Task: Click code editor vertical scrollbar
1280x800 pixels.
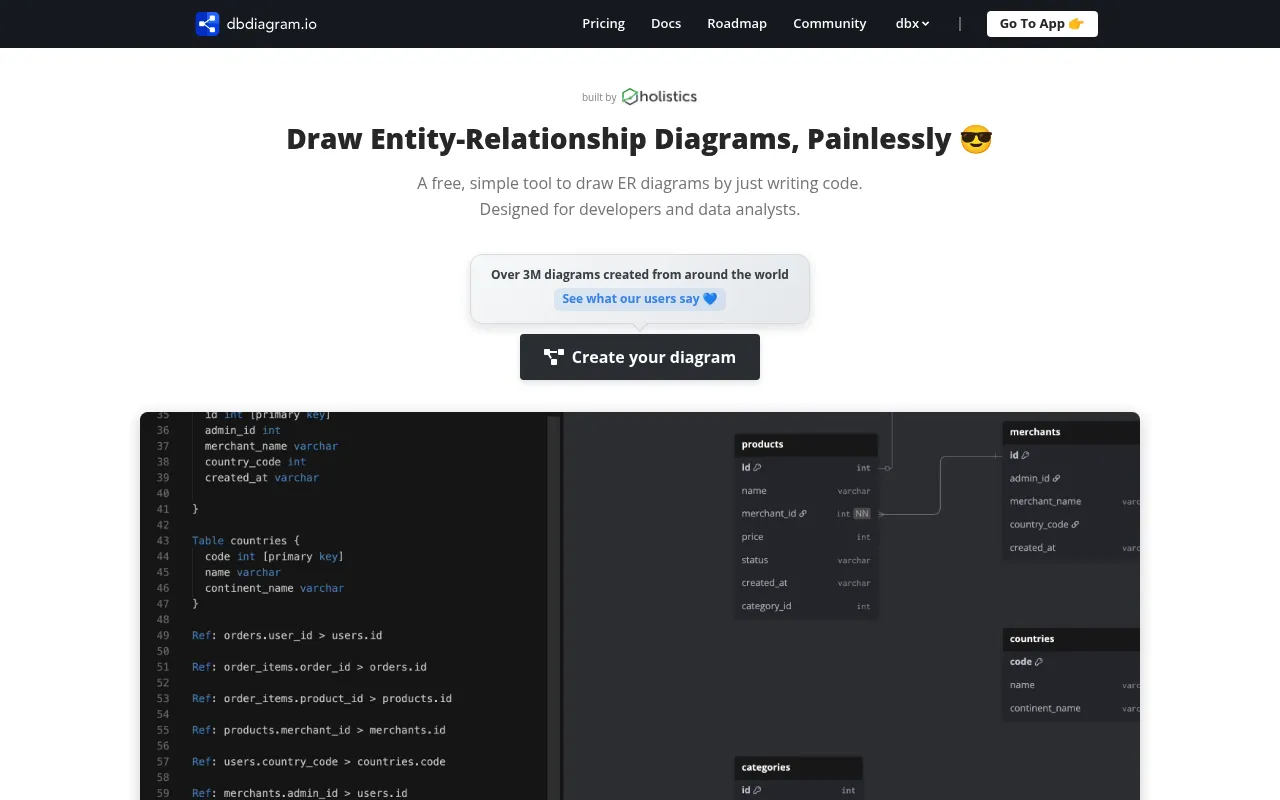Action: [x=553, y=608]
